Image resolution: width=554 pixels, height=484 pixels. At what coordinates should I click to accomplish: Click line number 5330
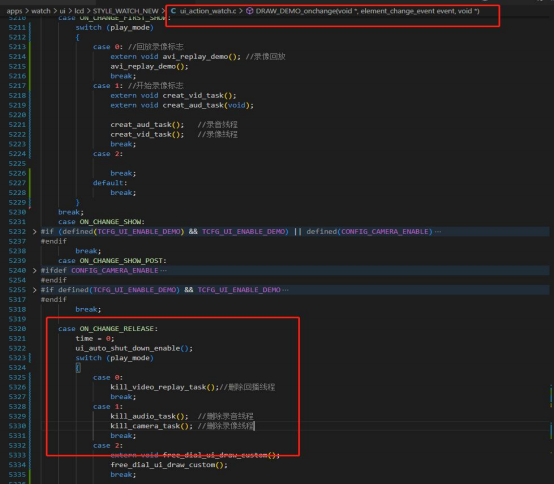17,426
